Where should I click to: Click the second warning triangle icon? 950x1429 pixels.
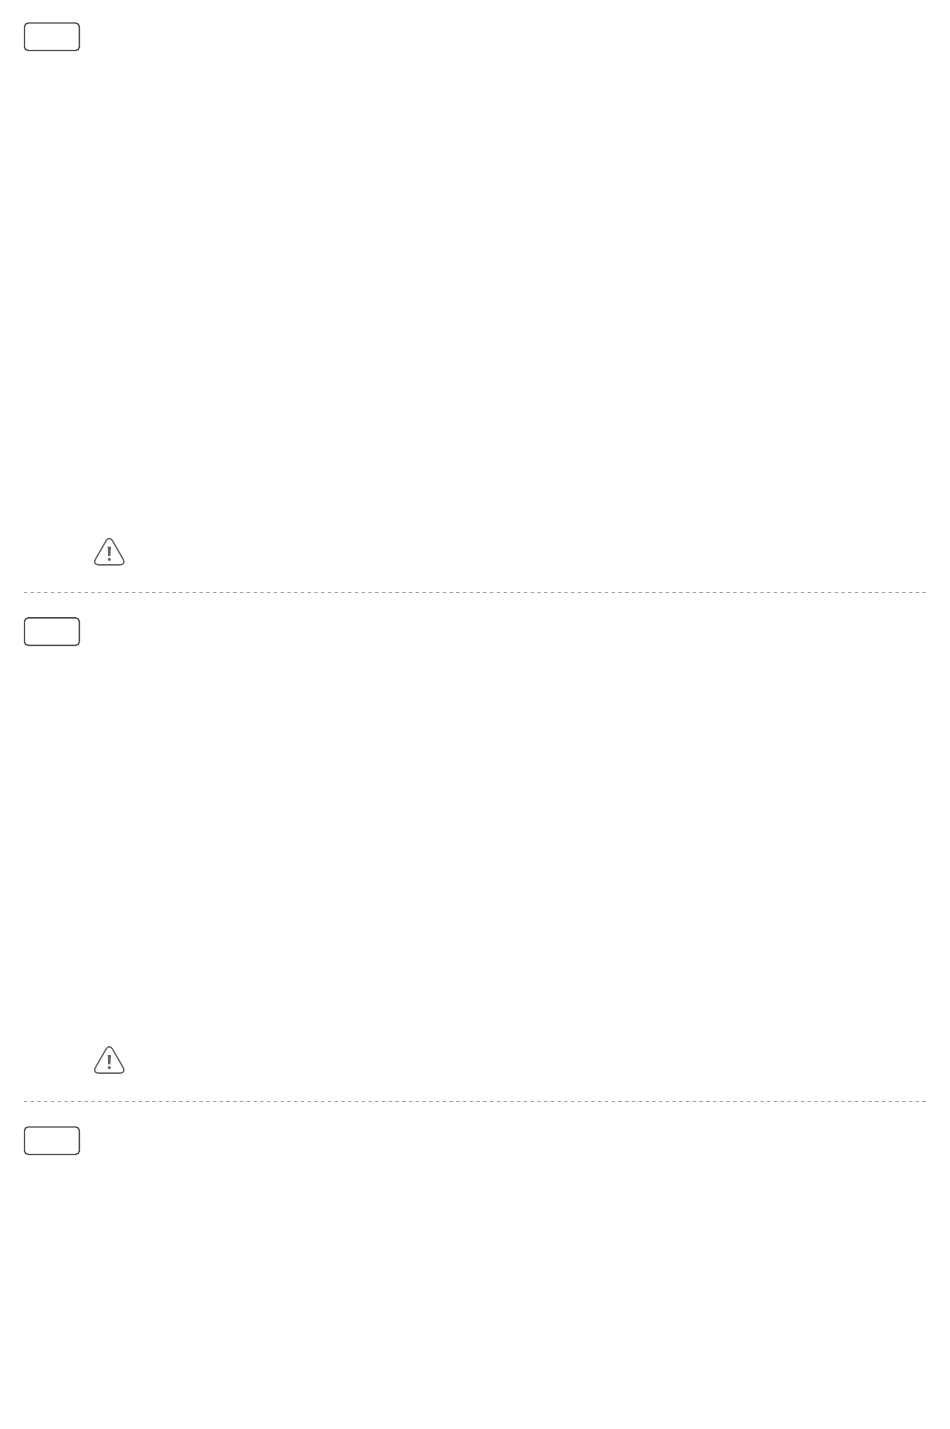(109, 1060)
